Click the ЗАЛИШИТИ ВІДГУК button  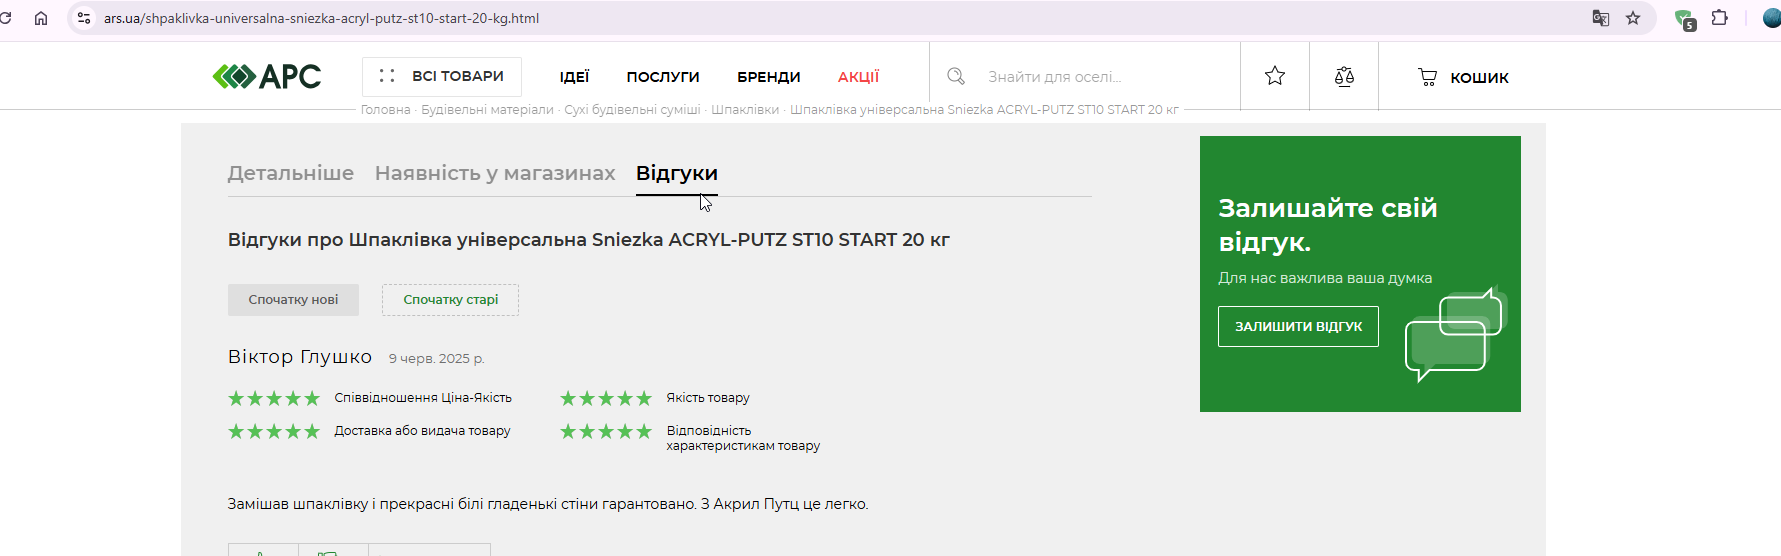click(1298, 326)
